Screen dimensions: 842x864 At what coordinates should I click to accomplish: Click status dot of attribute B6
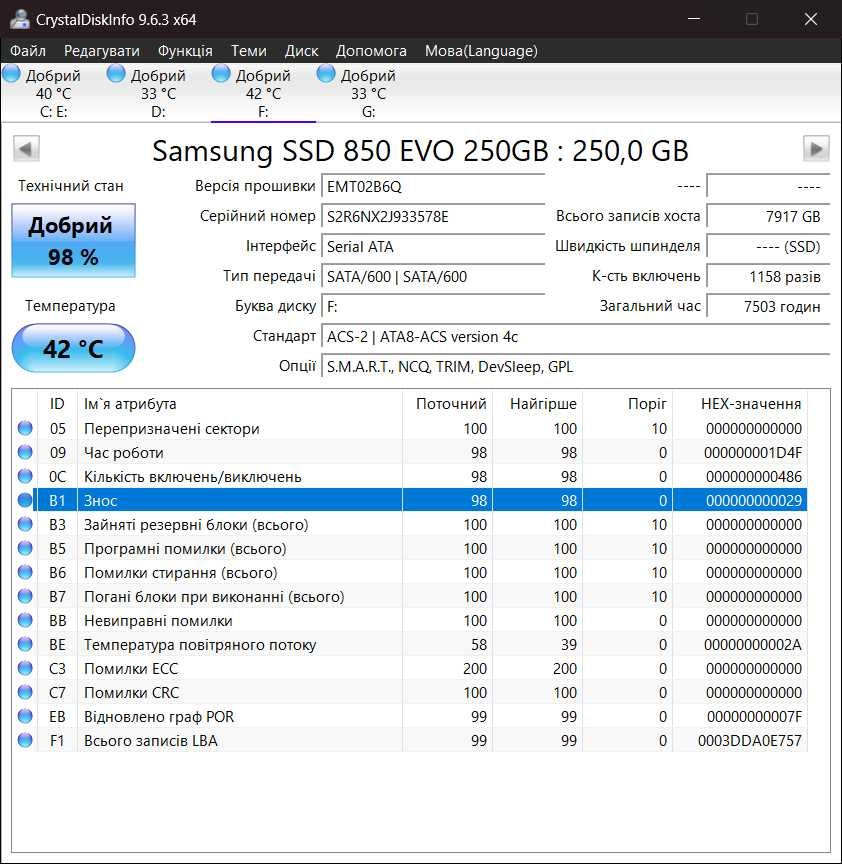click(x=25, y=573)
